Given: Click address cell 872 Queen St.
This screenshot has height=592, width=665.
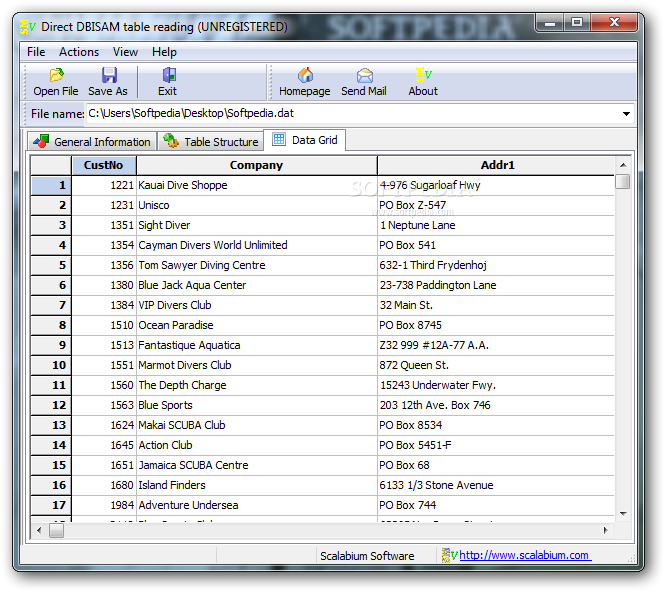Looking at the screenshot, I should pyautogui.click(x=496, y=365).
